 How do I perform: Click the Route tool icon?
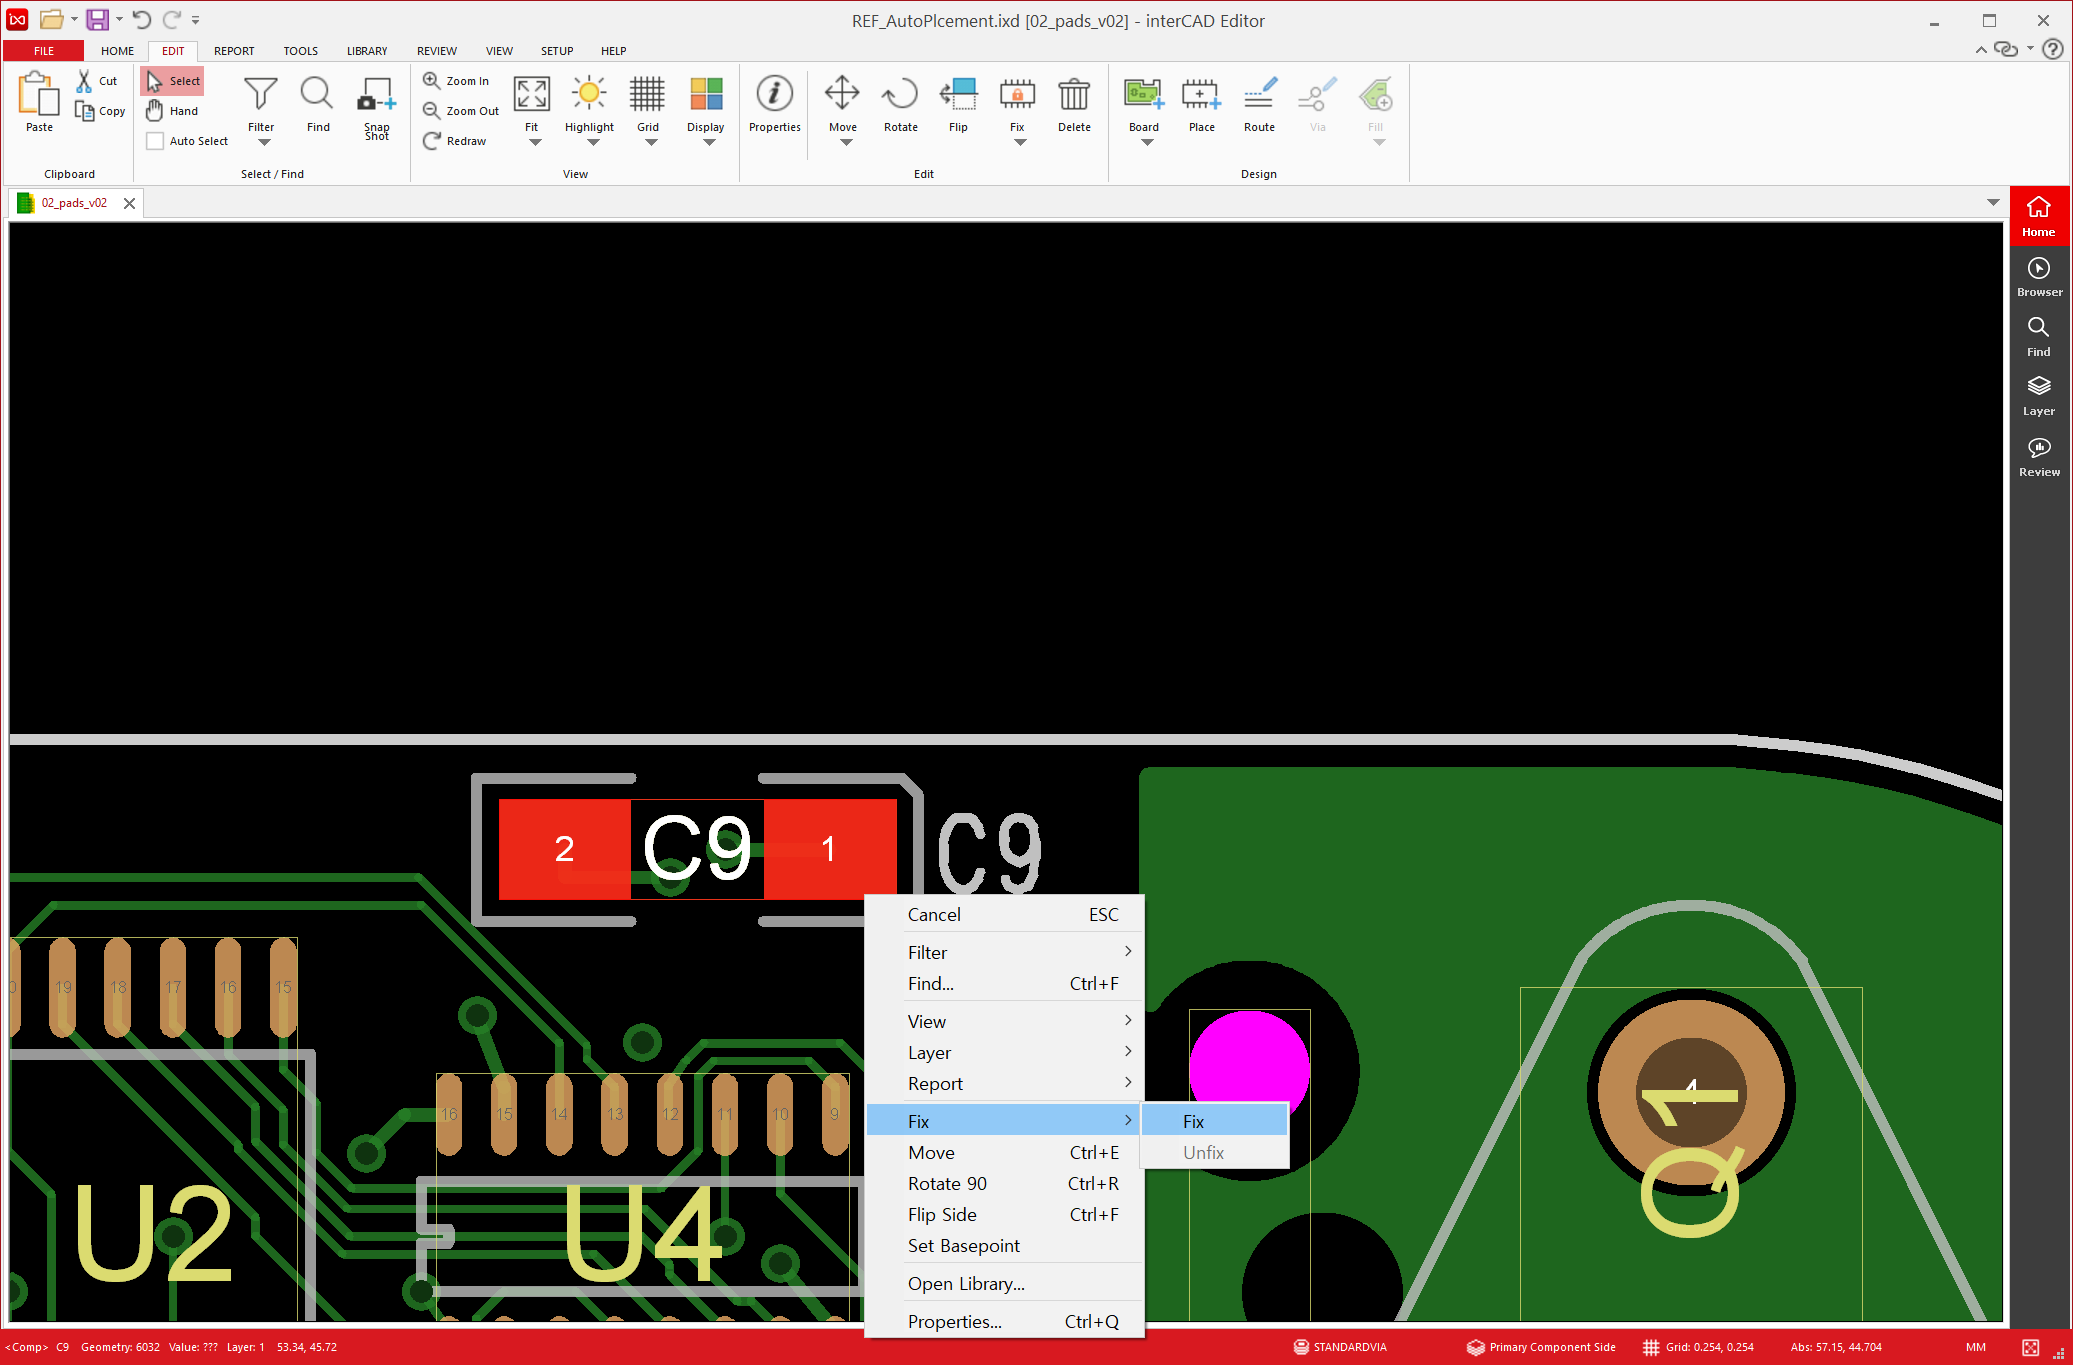(1259, 96)
